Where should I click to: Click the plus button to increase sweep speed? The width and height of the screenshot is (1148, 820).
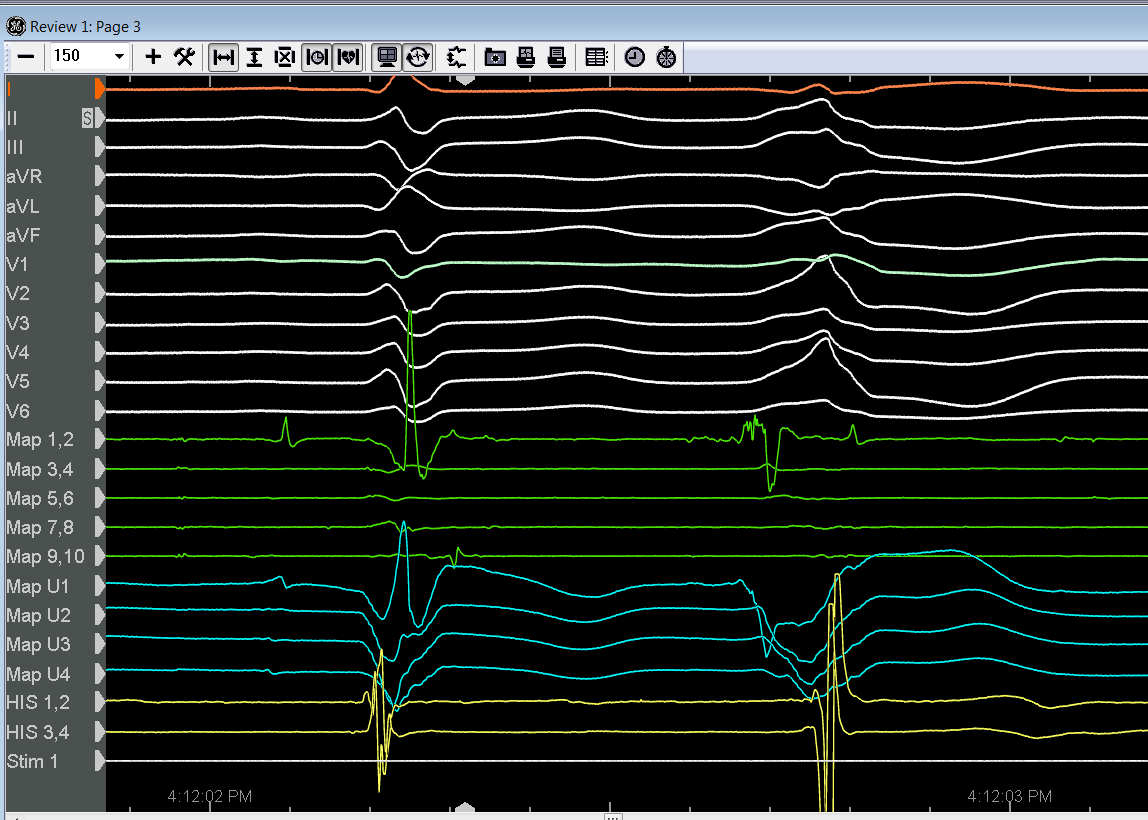[153, 56]
